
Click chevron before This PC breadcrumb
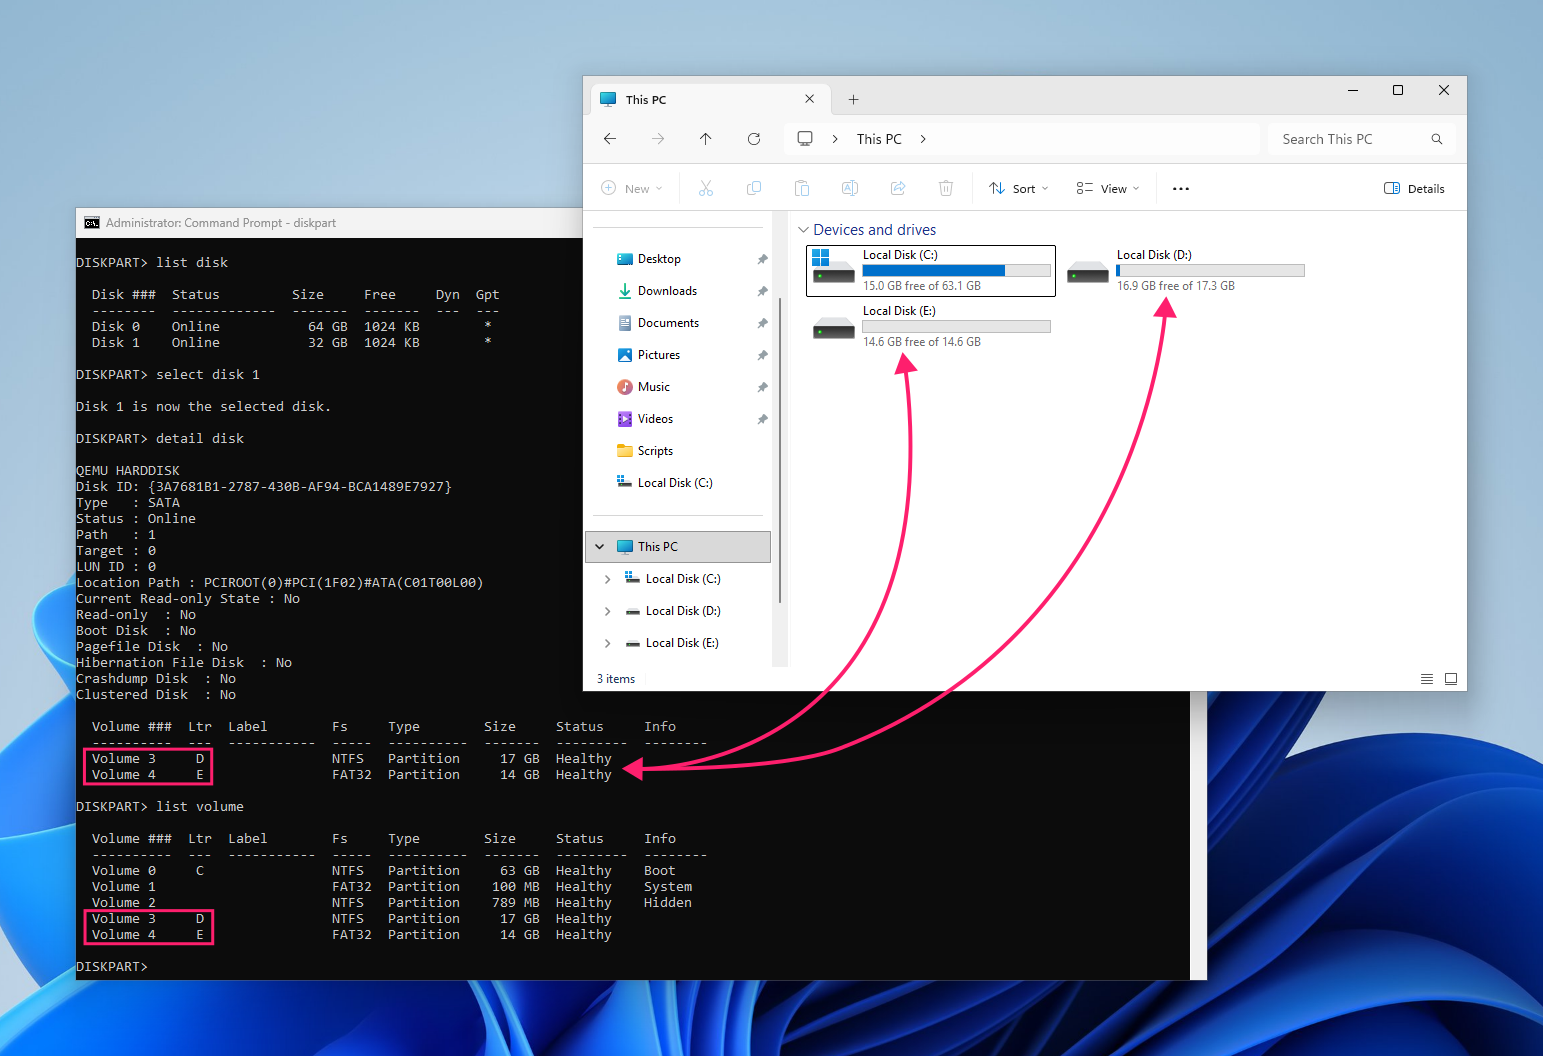[x=835, y=139]
